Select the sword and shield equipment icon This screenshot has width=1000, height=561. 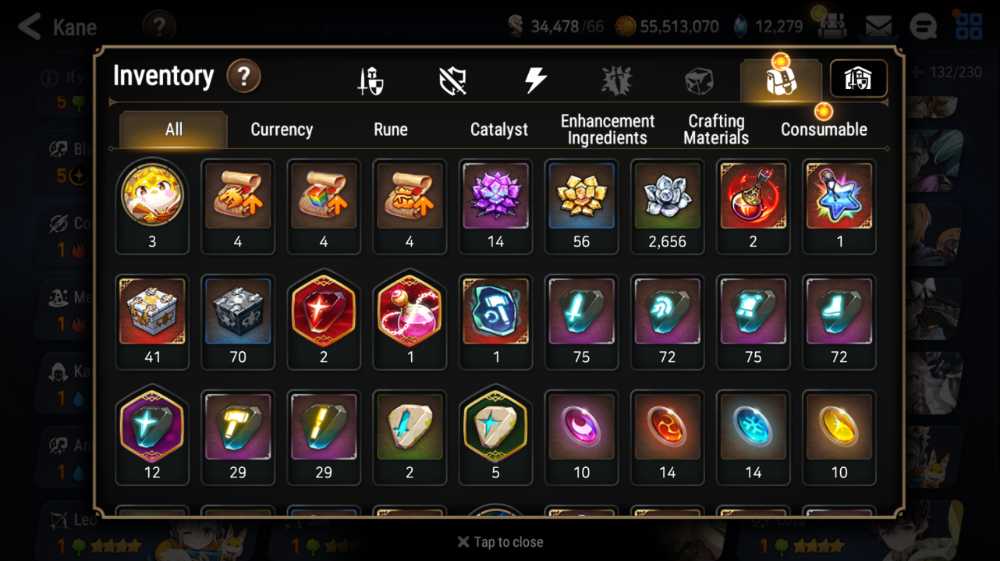pos(371,81)
